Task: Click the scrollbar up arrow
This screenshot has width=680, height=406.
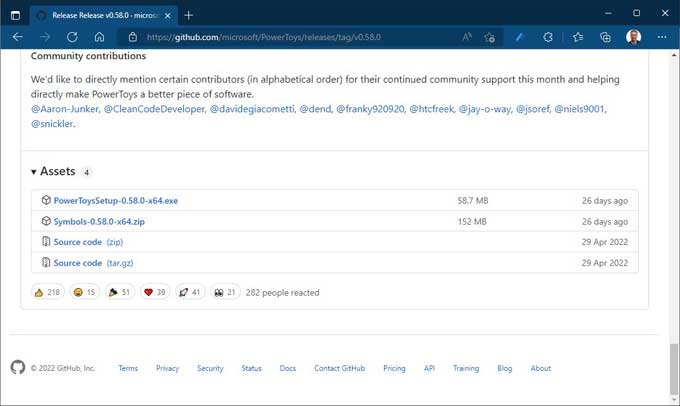Action: 673,55
